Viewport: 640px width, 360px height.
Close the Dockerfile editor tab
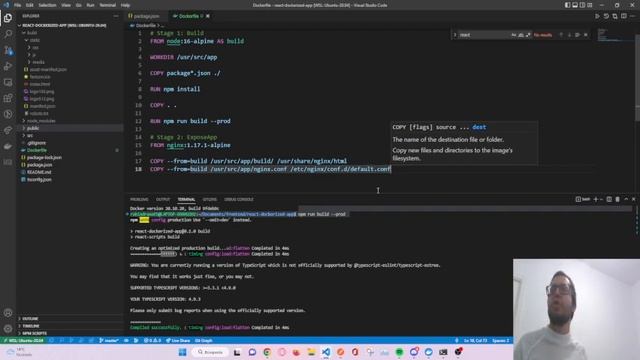coord(208,16)
